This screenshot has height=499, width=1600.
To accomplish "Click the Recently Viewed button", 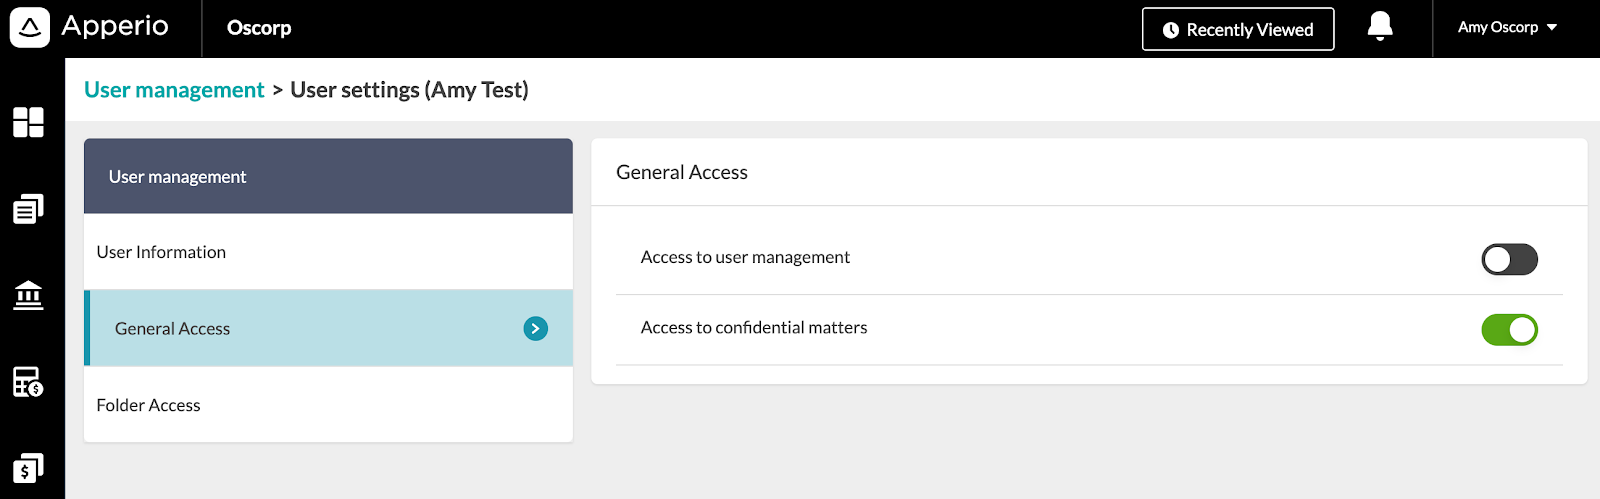I will 1238,29.
